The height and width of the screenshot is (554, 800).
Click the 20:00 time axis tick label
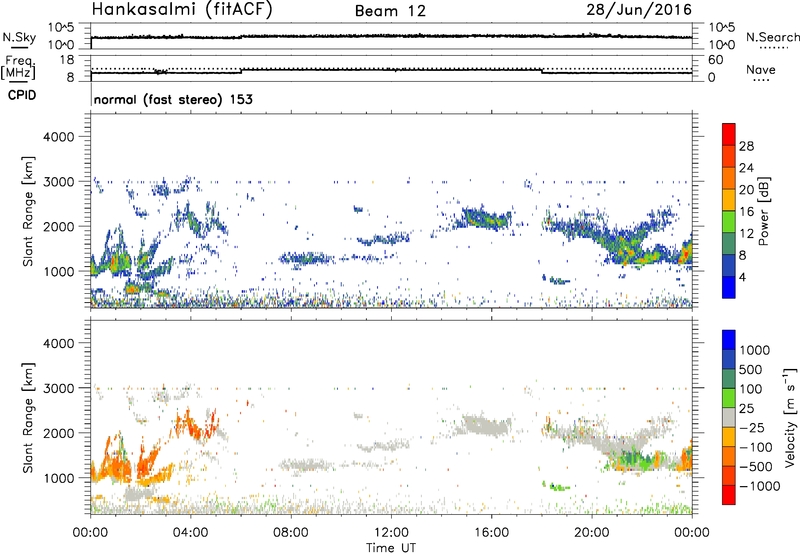[x=592, y=533]
